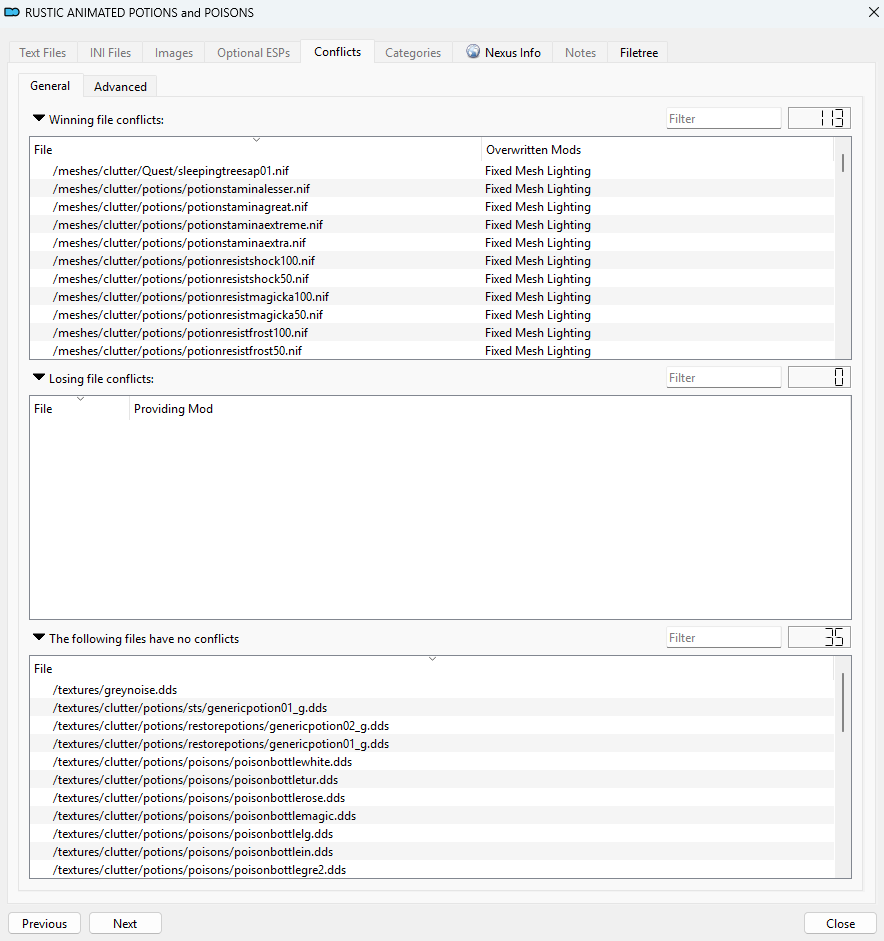Viewport: 884px width, 941px height.
Task: Click the Mod Organizer title bar icon
Action: point(12,13)
